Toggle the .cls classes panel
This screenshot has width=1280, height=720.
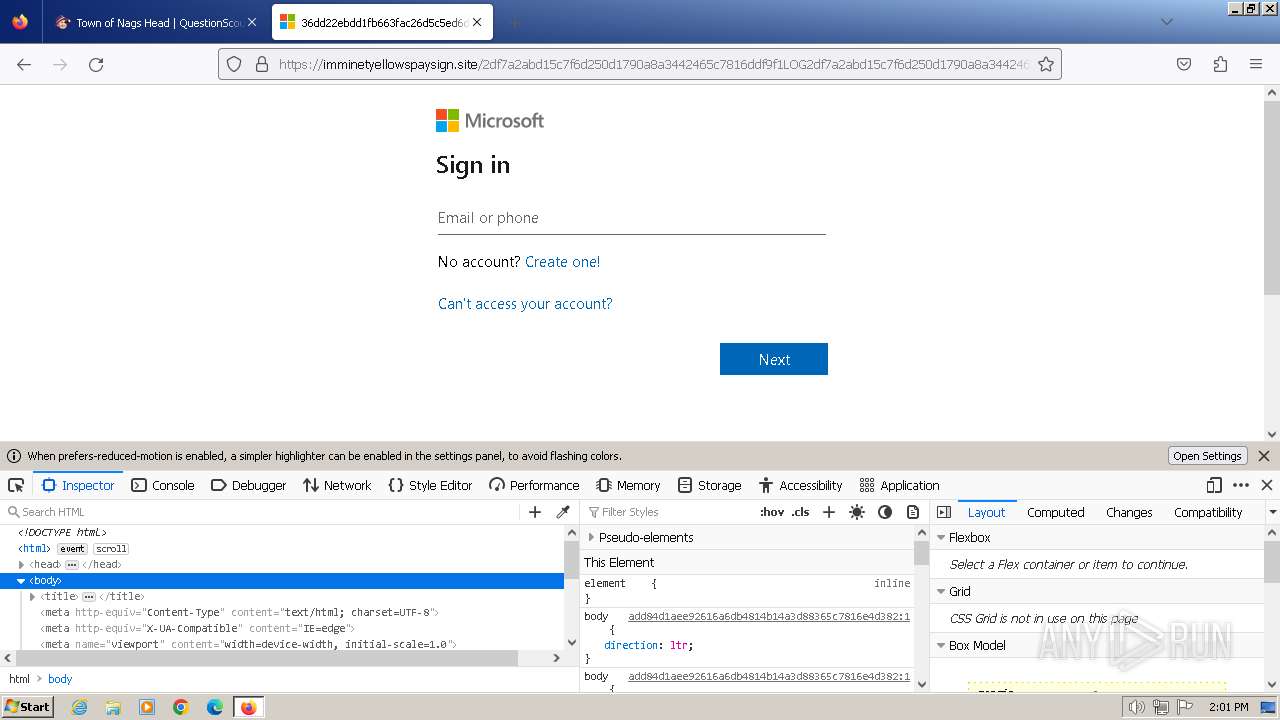[x=800, y=512]
